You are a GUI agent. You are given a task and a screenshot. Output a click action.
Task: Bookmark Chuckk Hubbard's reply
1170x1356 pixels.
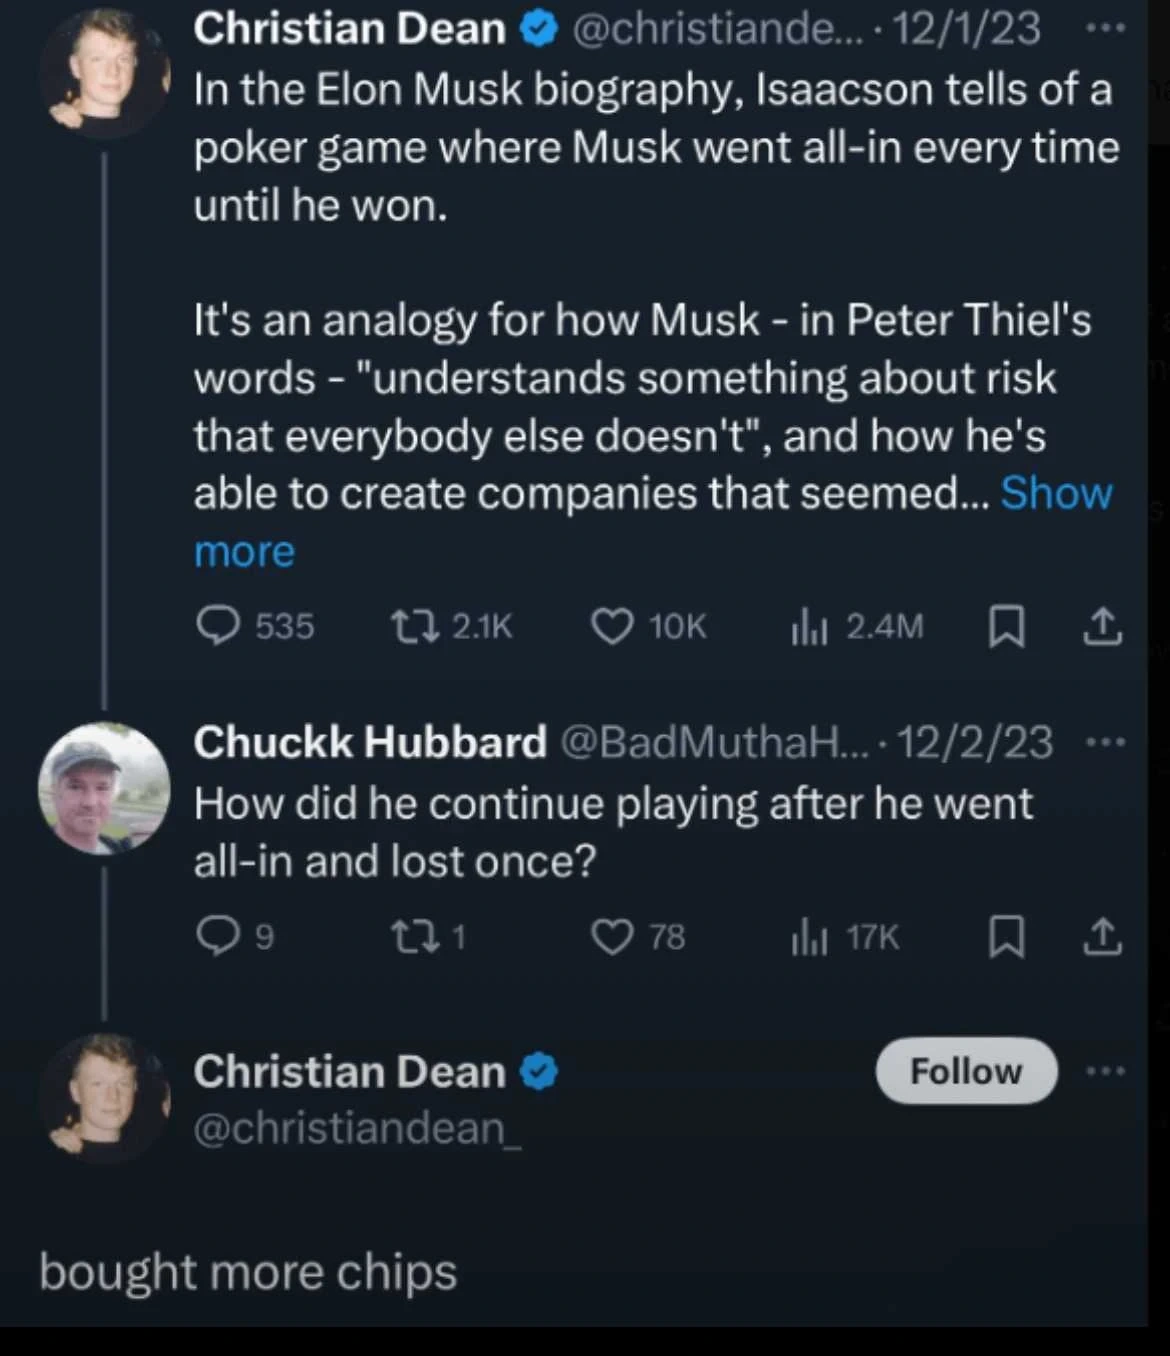click(1005, 937)
